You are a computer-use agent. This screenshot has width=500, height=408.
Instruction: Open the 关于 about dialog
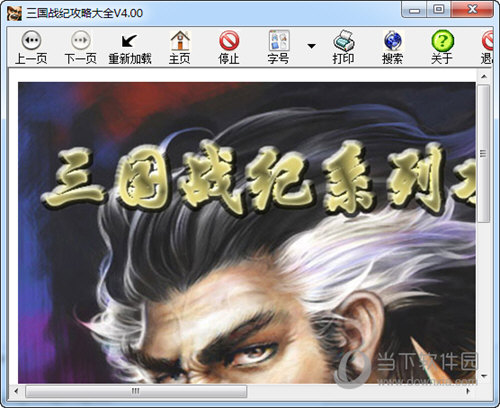click(442, 47)
